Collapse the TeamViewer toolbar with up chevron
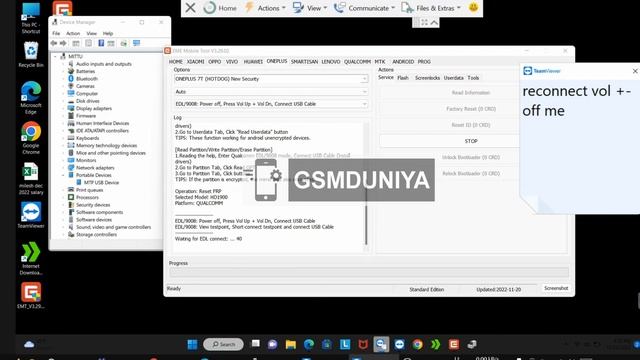640x360 pixels. 434,22
